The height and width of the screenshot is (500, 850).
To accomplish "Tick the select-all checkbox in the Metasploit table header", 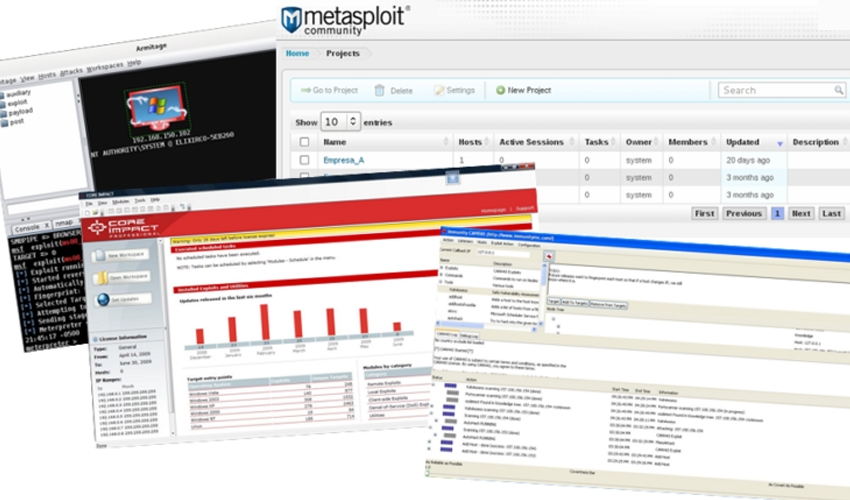I will pos(304,142).
